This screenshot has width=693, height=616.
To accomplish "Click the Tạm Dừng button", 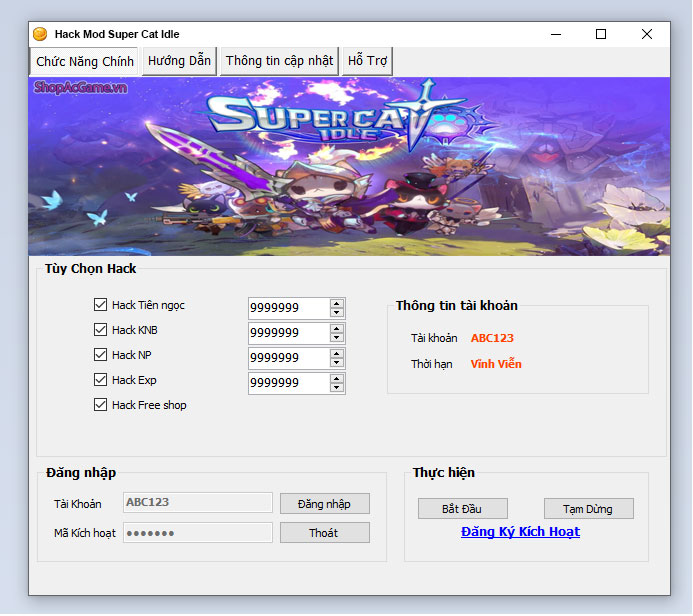I will point(589,509).
